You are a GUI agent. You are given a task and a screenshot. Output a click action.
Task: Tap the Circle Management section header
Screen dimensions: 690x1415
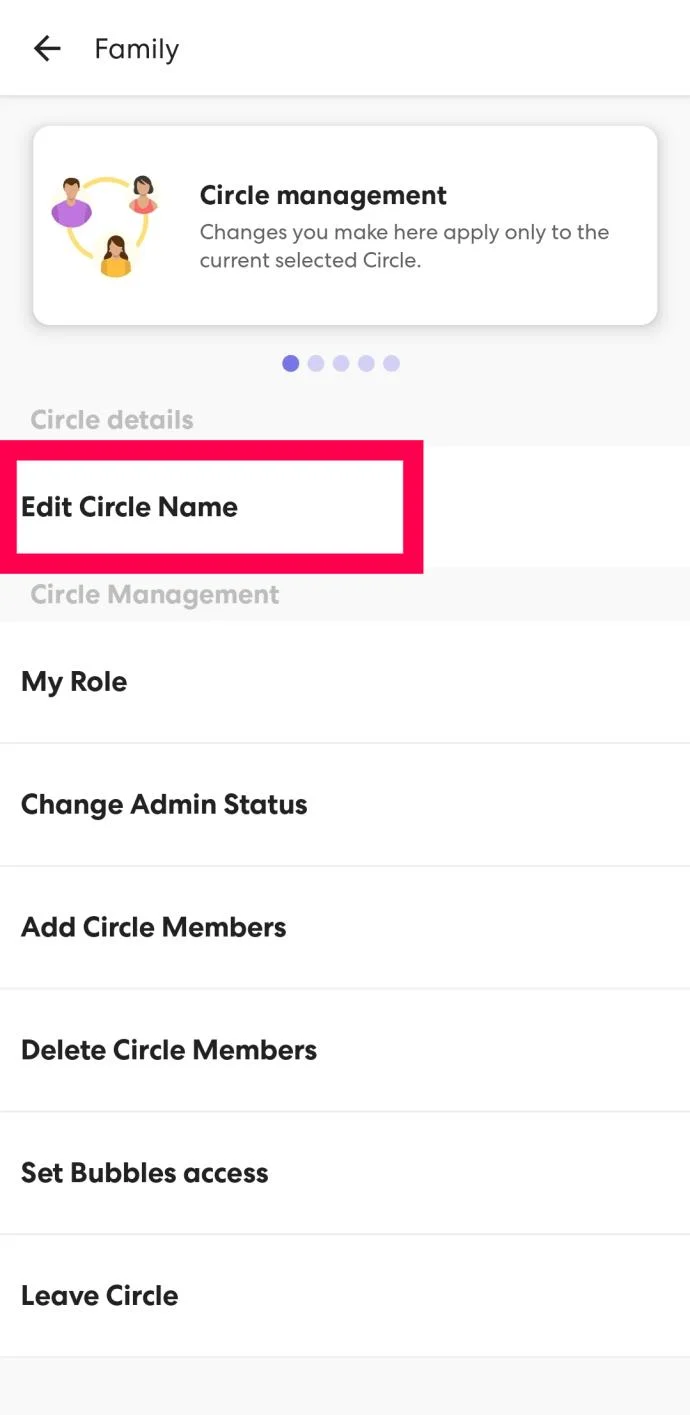[x=154, y=594]
